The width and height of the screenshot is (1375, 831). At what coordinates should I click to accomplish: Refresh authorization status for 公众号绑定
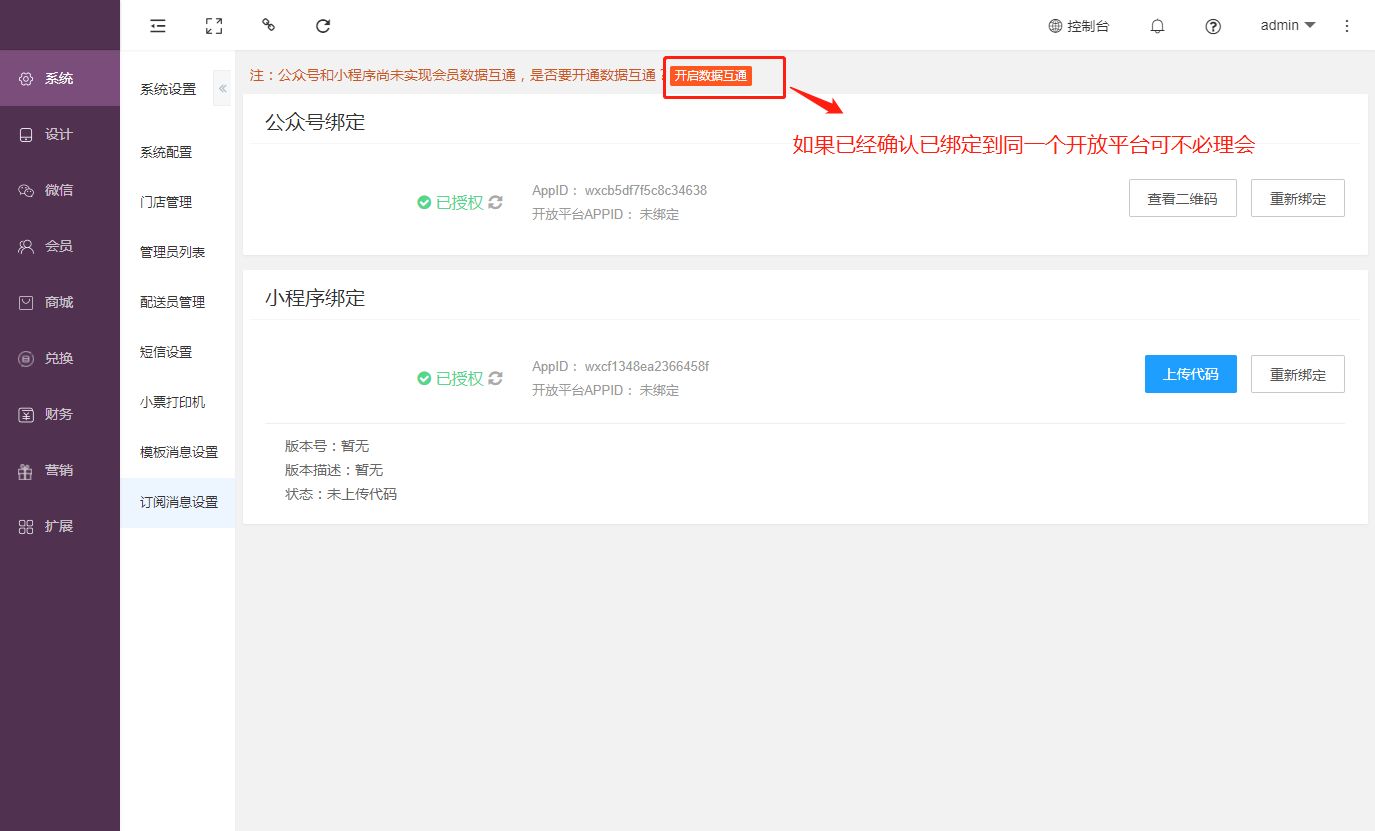click(x=496, y=202)
